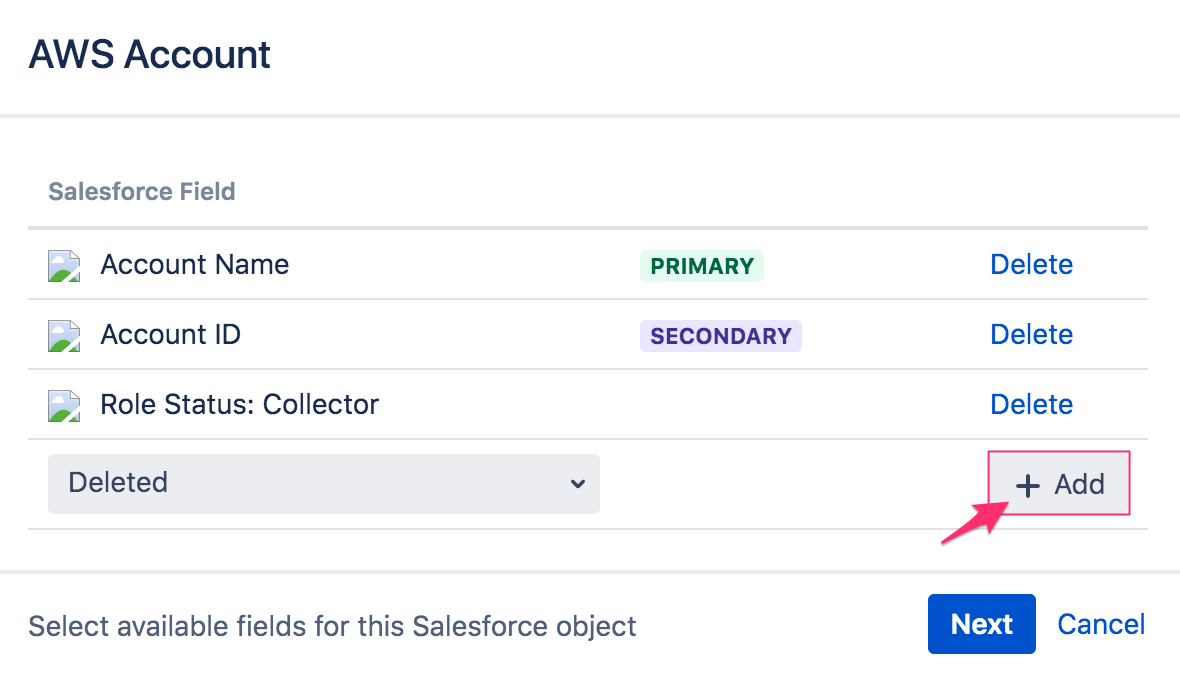Click the AWS Account dialog title
The height and width of the screenshot is (674, 1180).
coord(149,55)
